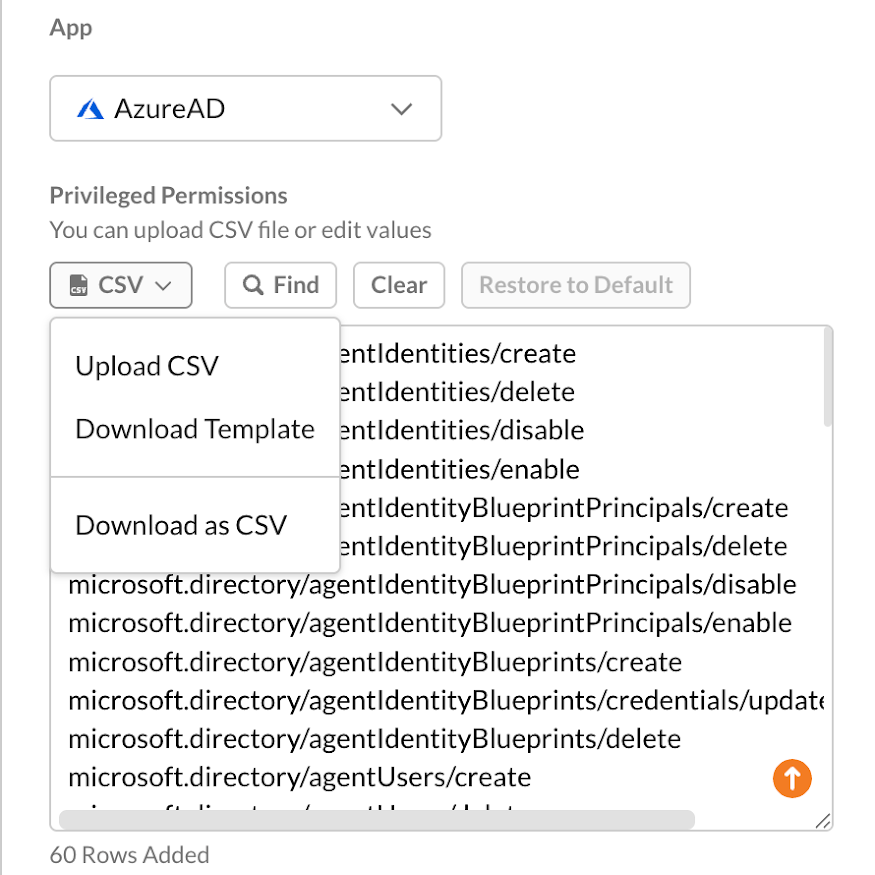The image size is (875, 875).
Task: Click the CSV file icon
Action: [x=79, y=285]
